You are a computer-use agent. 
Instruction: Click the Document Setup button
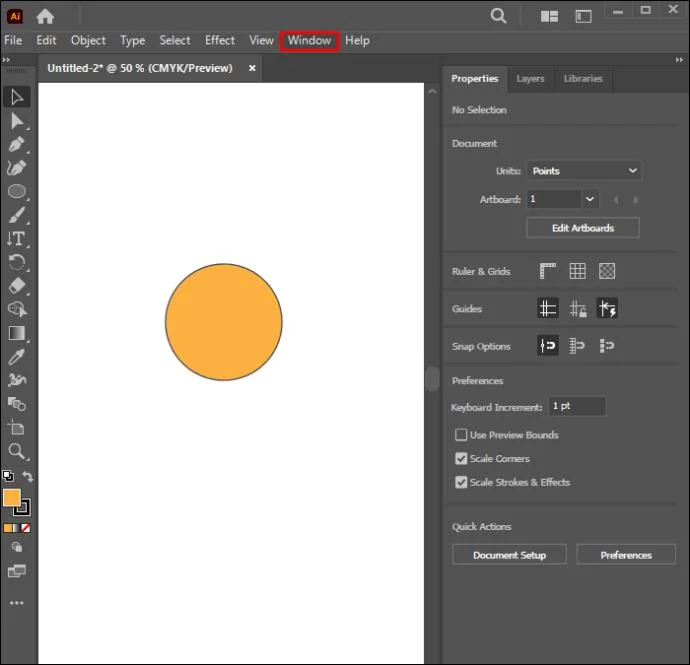pyautogui.click(x=509, y=555)
